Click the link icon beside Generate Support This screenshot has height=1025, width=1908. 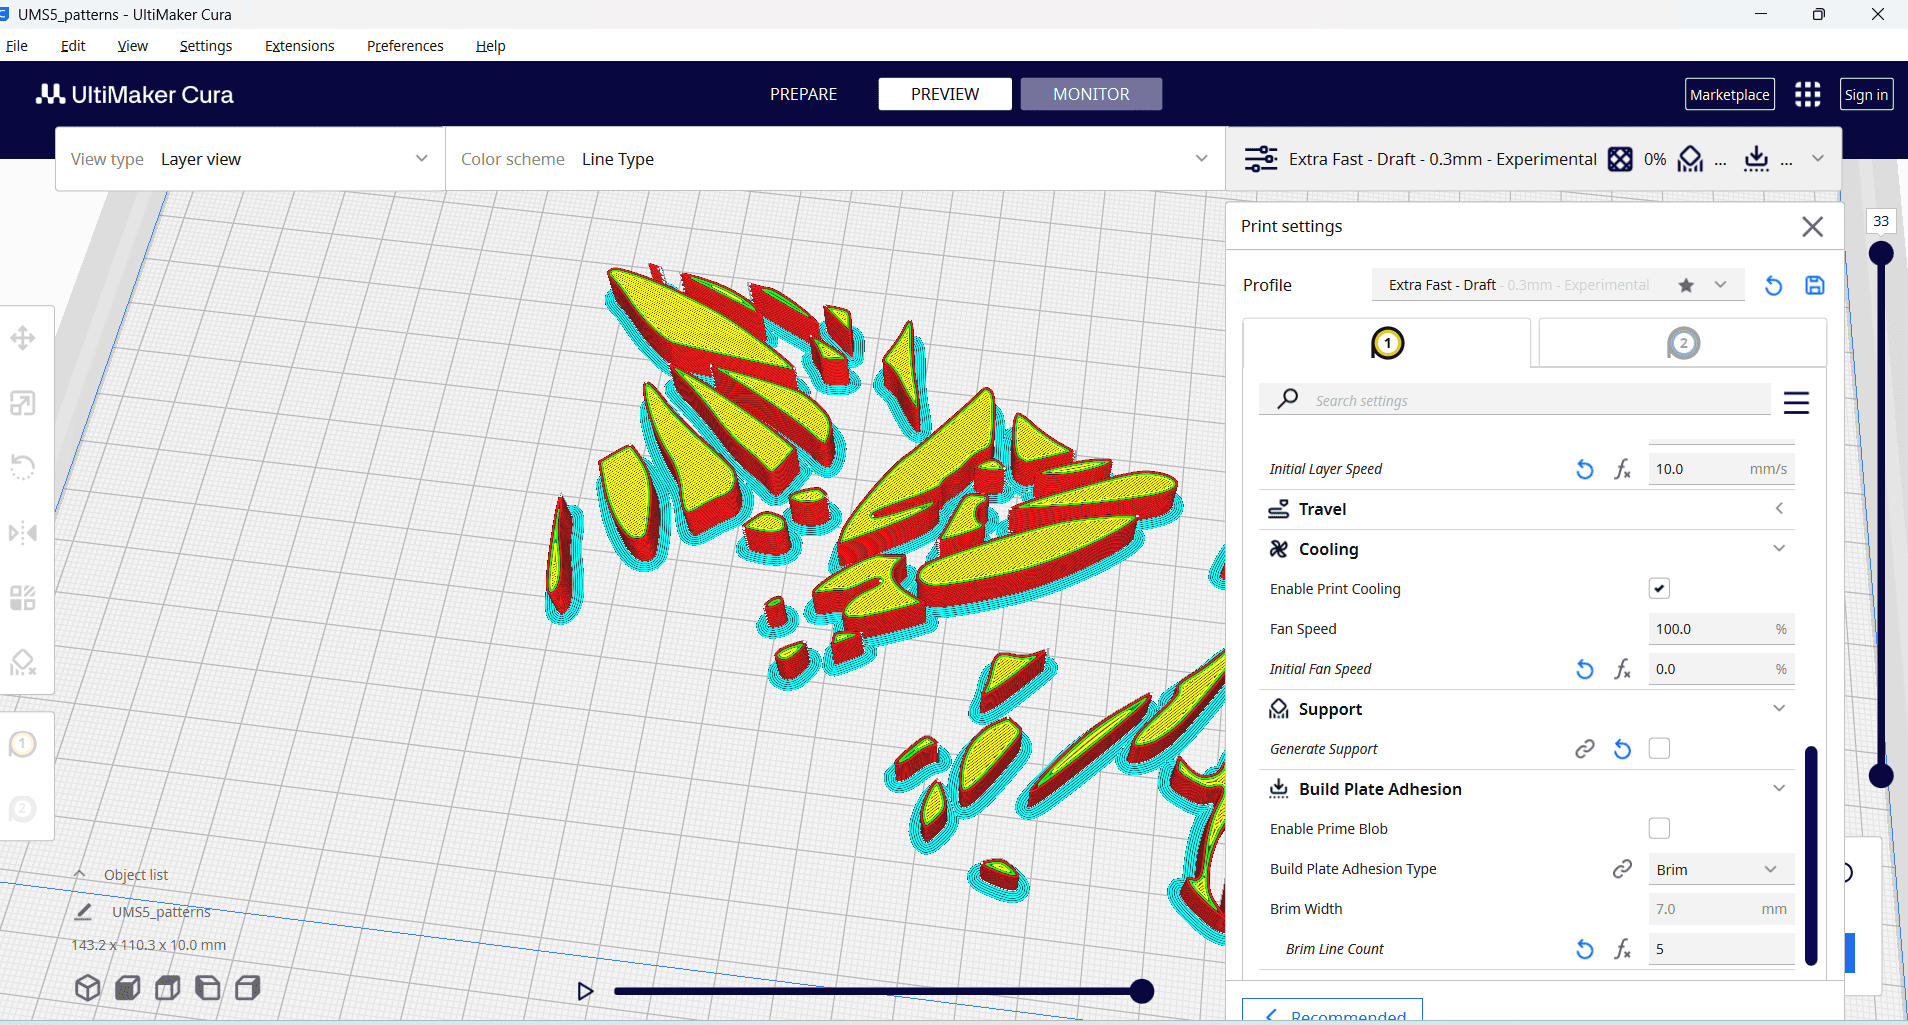coord(1585,749)
